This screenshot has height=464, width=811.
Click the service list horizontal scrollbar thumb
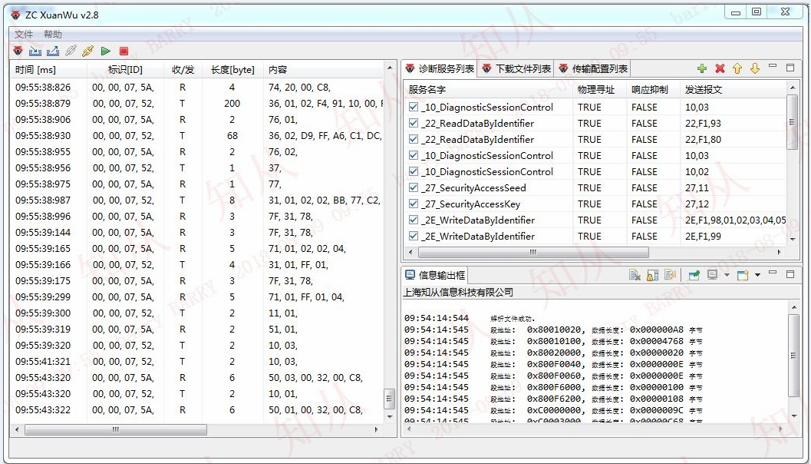coord(533,252)
